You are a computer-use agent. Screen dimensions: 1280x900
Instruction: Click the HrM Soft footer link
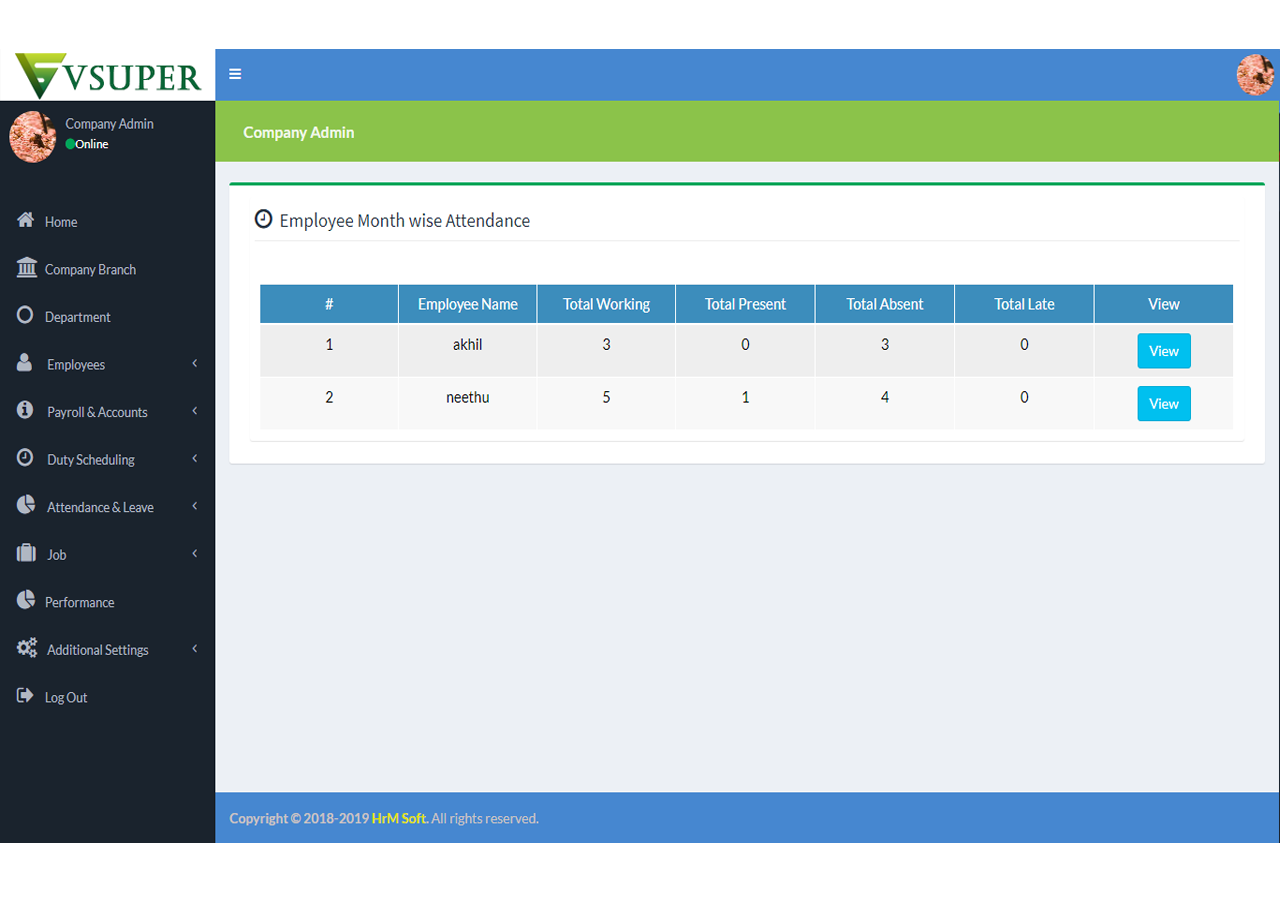(399, 818)
